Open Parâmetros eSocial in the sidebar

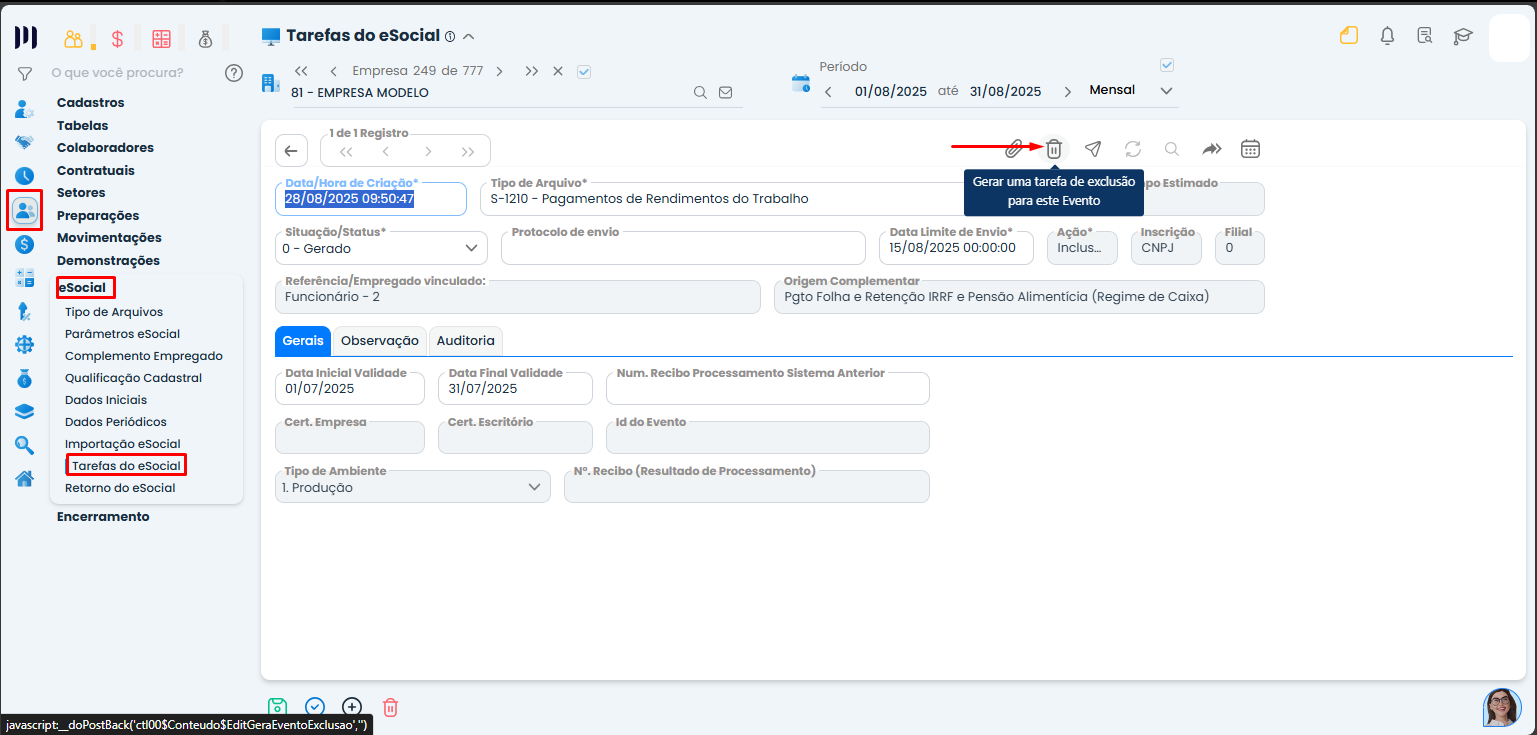click(x=122, y=334)
